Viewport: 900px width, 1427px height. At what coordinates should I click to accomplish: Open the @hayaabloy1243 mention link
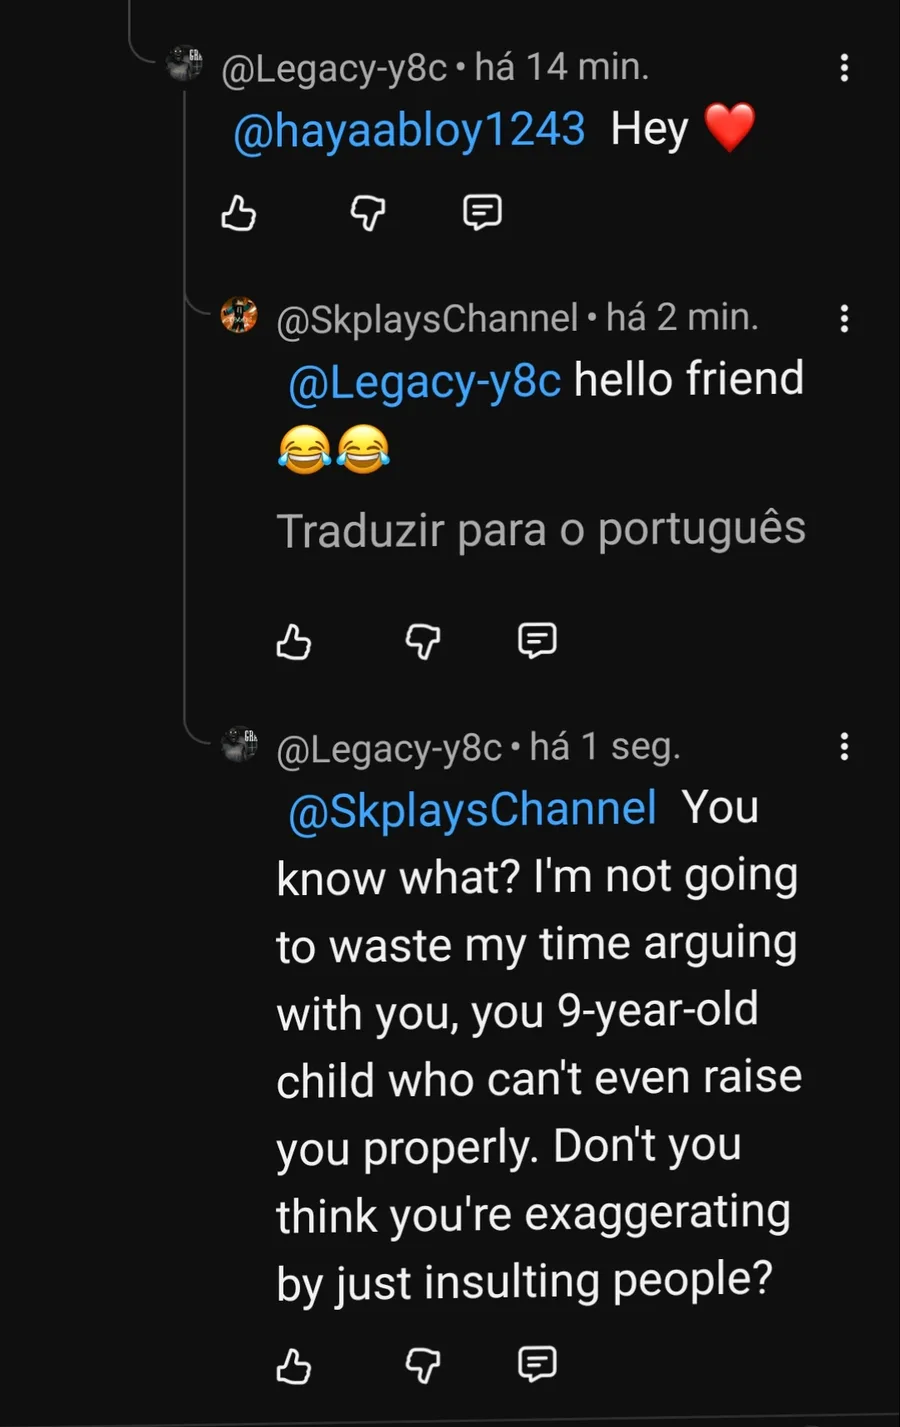point(409,130)
